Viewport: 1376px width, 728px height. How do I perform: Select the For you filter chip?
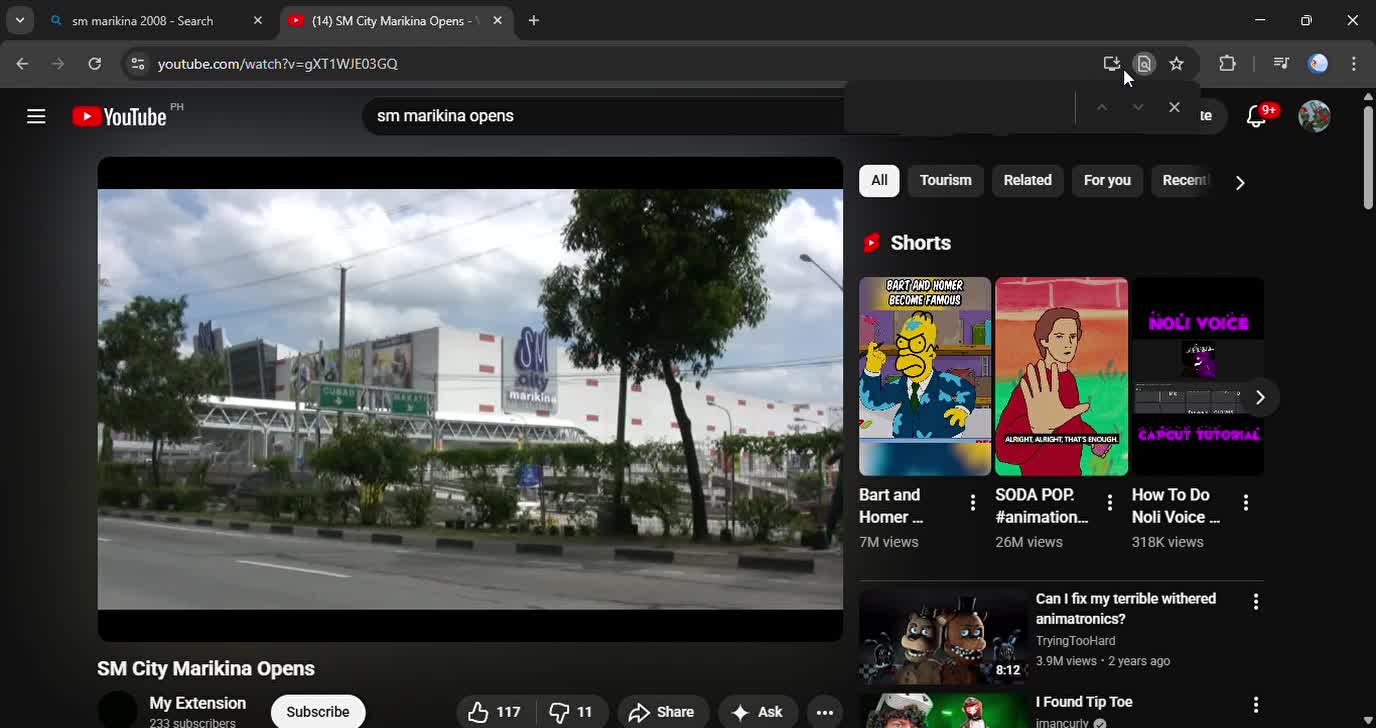point(1107,181)
